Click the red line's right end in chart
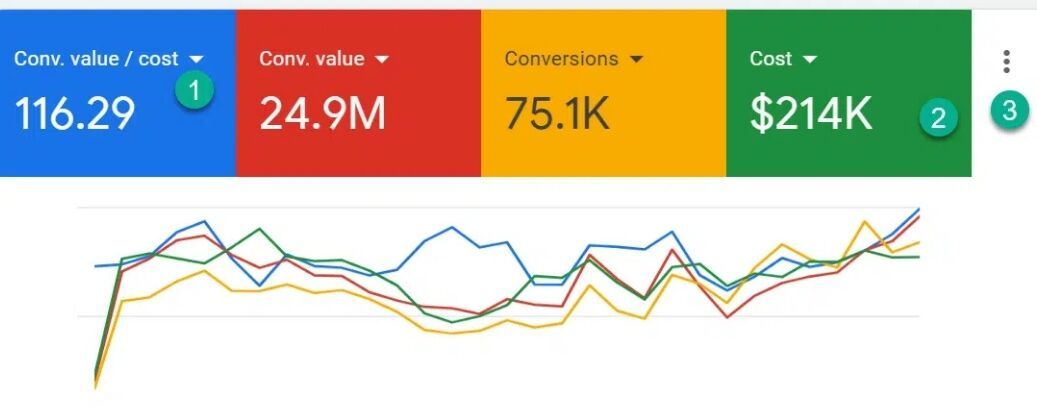This screenshot has width=1037, height=409. [x=918, y=216]
